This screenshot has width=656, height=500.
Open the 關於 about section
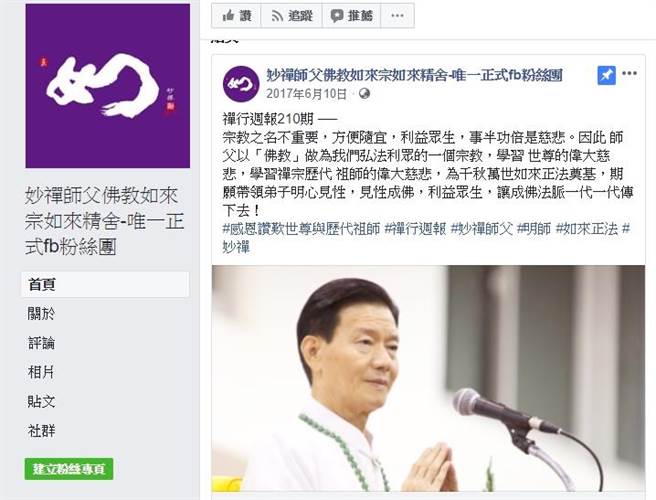[x=41, y=313]
